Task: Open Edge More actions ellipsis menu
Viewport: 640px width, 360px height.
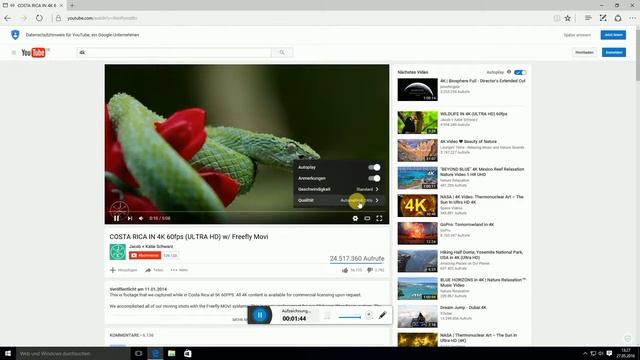Action: pyautogui.click(x=633, y=18)
